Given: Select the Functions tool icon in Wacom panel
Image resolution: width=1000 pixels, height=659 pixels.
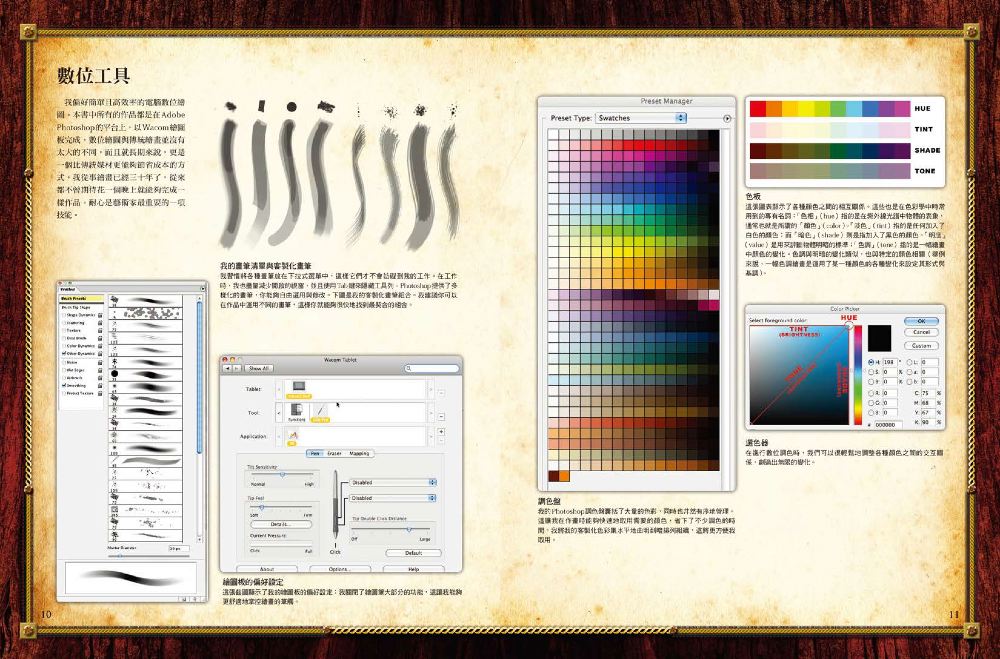Looking at the screenshot, I should tap(297, 410).
